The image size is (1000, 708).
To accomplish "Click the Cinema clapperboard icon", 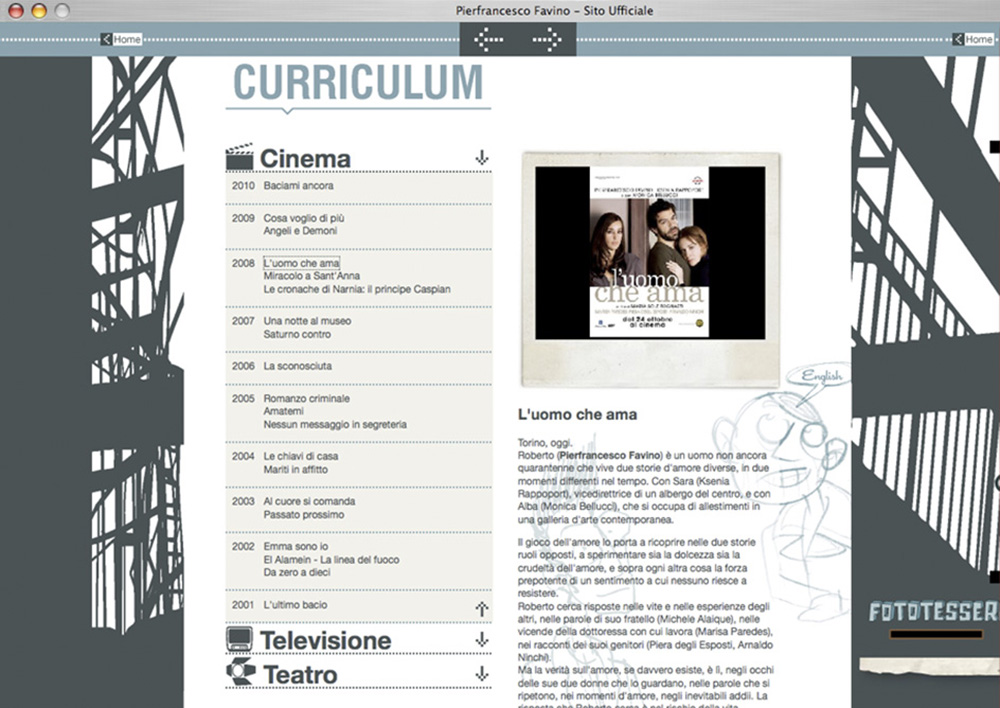I will [x=240, y=157].
